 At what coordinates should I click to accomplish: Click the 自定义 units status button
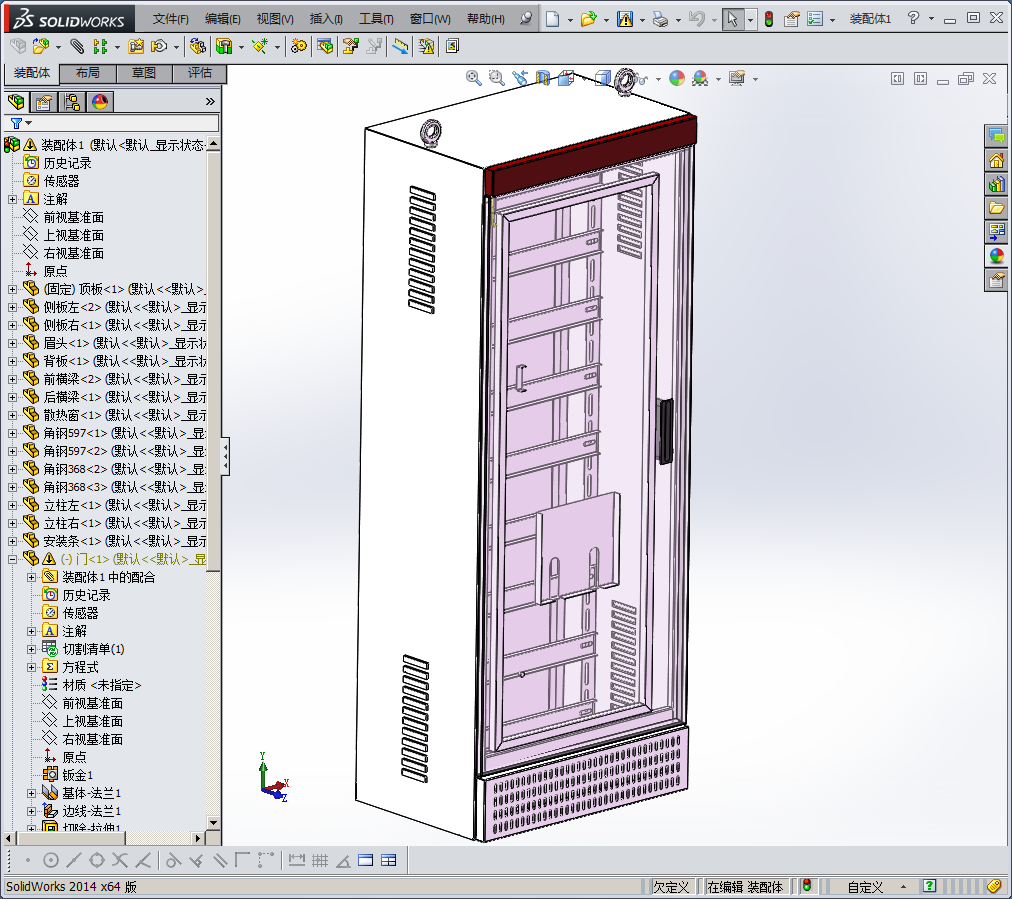click(x=865, y=887)
